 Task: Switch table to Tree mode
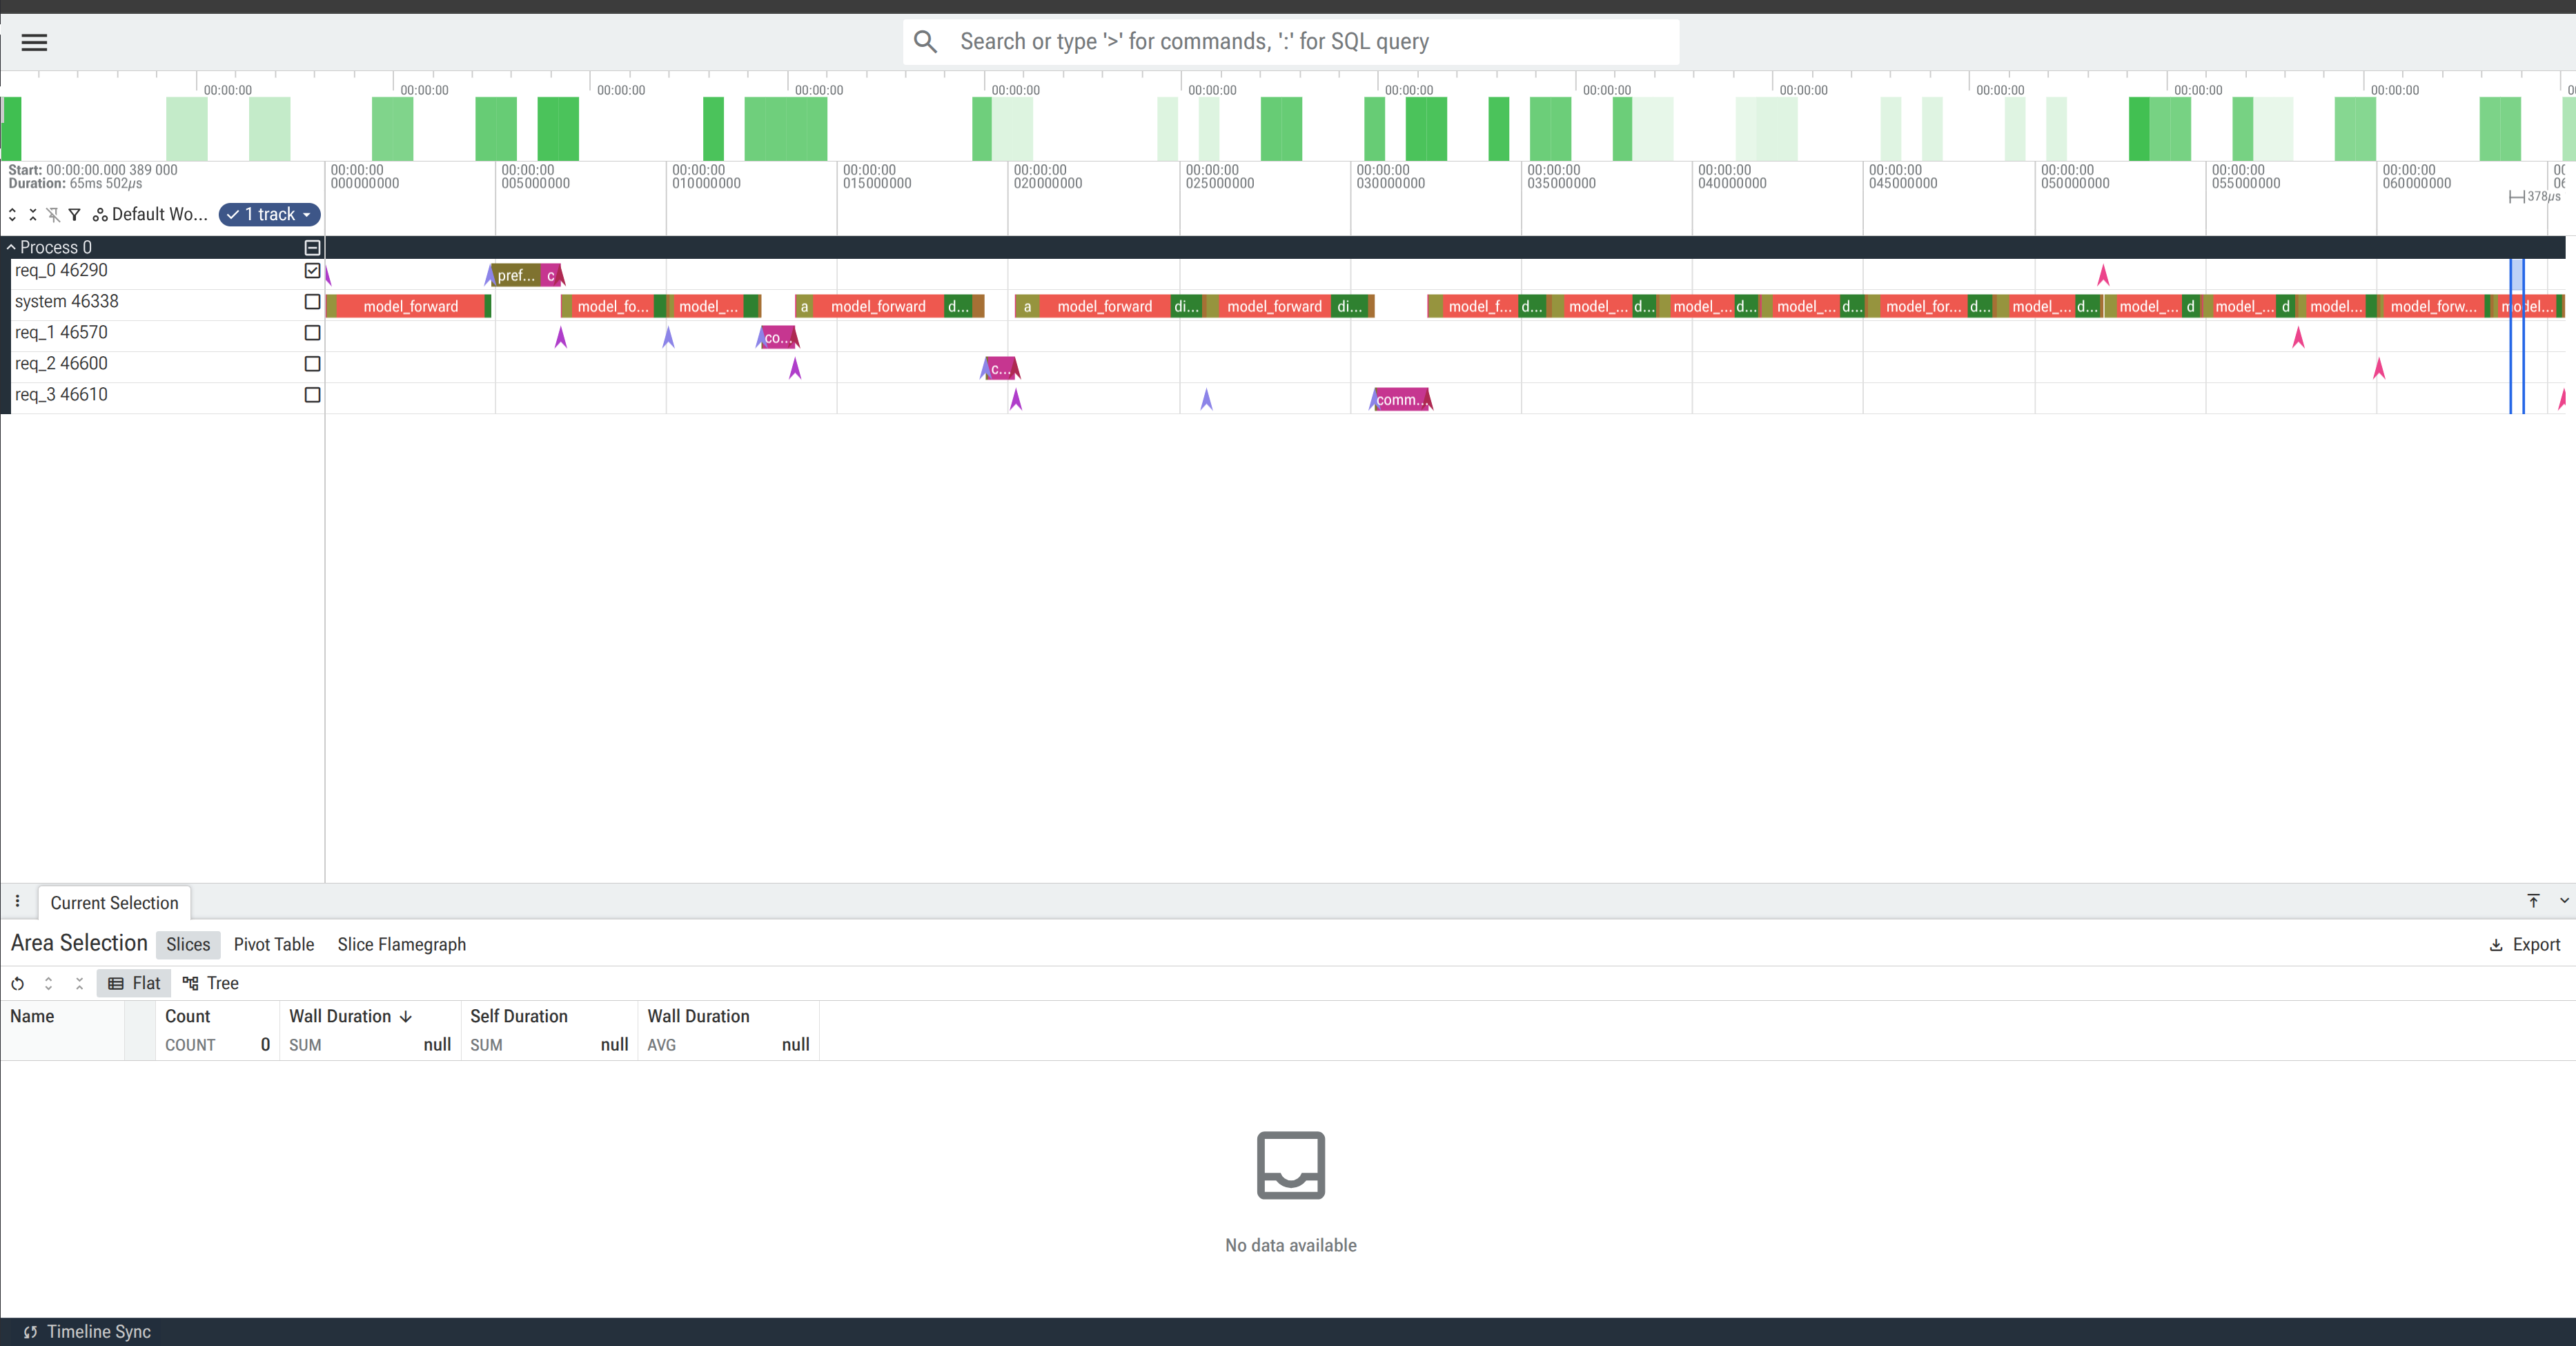(x=211, y=983)
